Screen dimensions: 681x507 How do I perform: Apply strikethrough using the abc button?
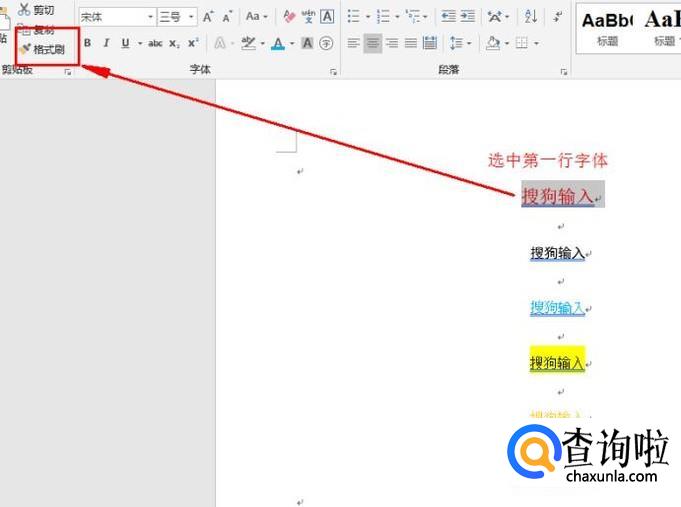pos(155,43)
